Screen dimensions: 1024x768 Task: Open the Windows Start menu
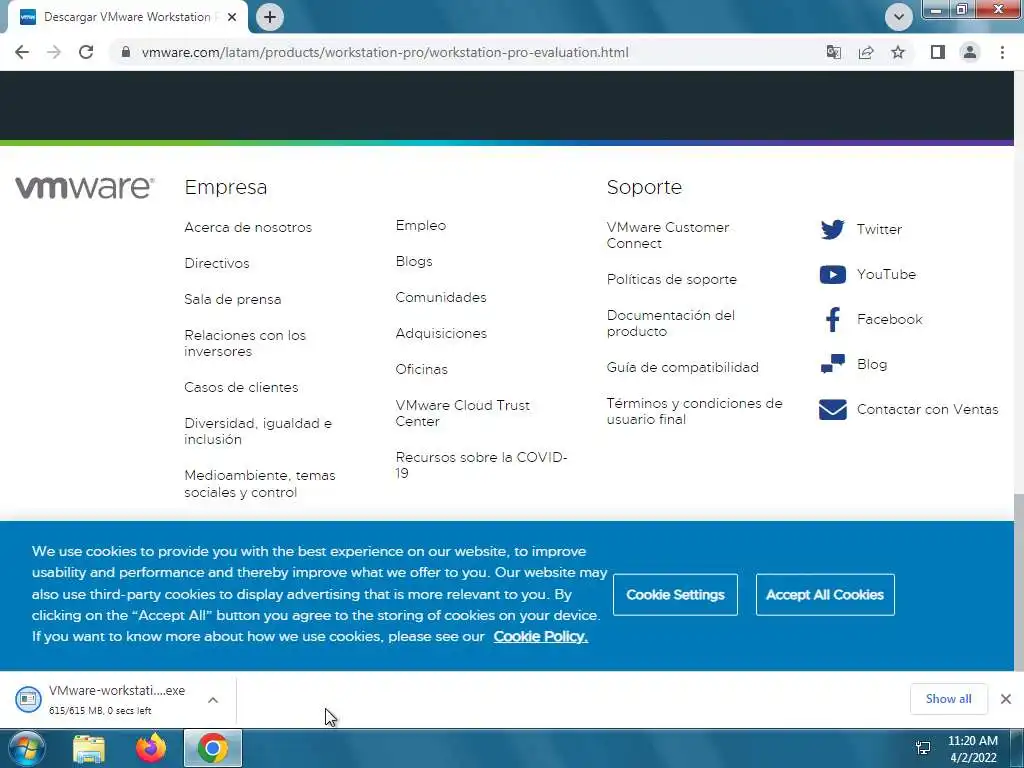pos(26,748)
